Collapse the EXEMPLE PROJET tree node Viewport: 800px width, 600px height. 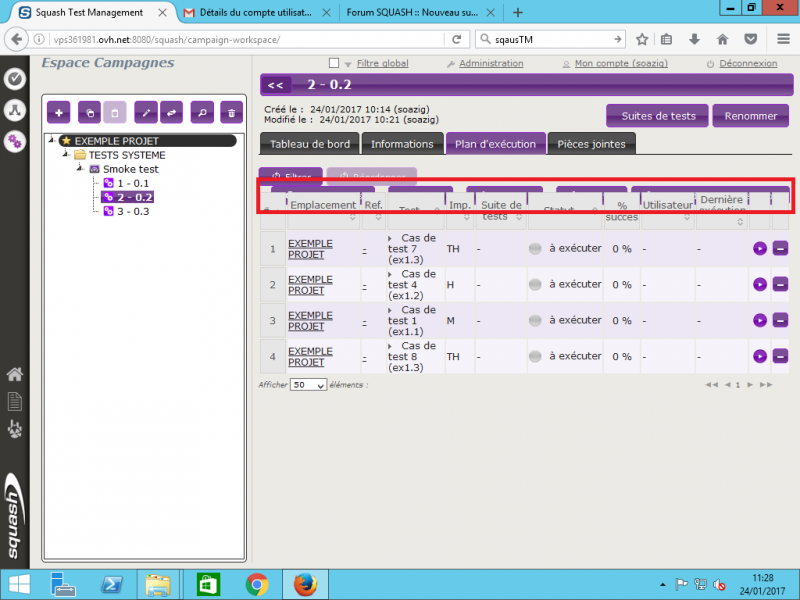coord(52,140)
